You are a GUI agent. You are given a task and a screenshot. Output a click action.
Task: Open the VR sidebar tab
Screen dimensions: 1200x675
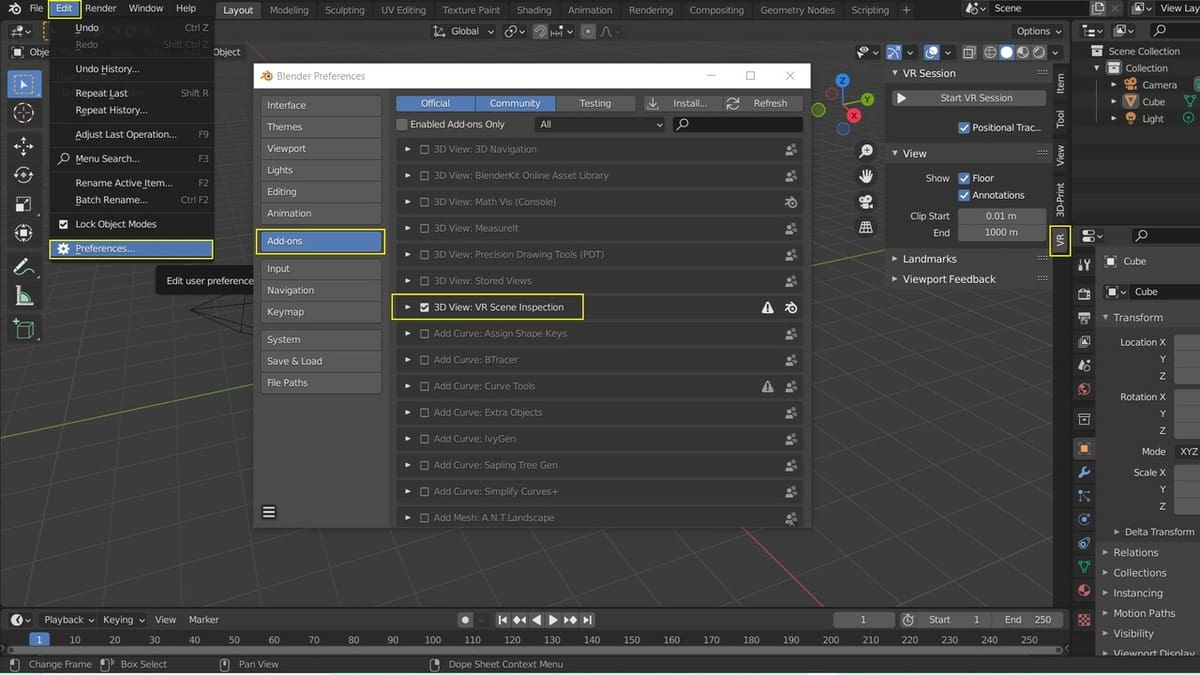tap(1060, 241)
